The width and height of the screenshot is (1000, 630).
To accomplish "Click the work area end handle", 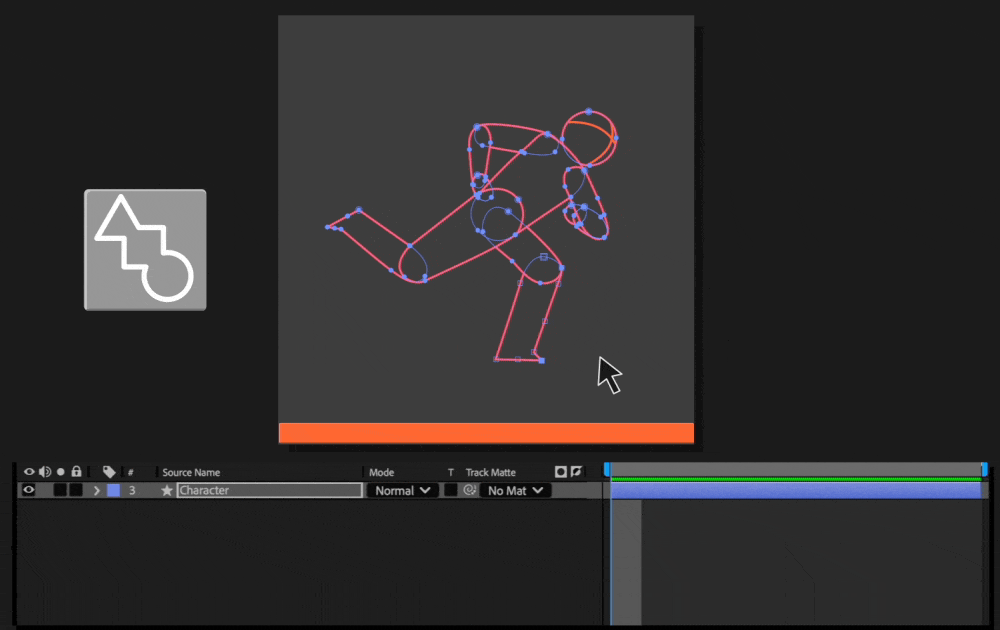I will click(984, 470).
